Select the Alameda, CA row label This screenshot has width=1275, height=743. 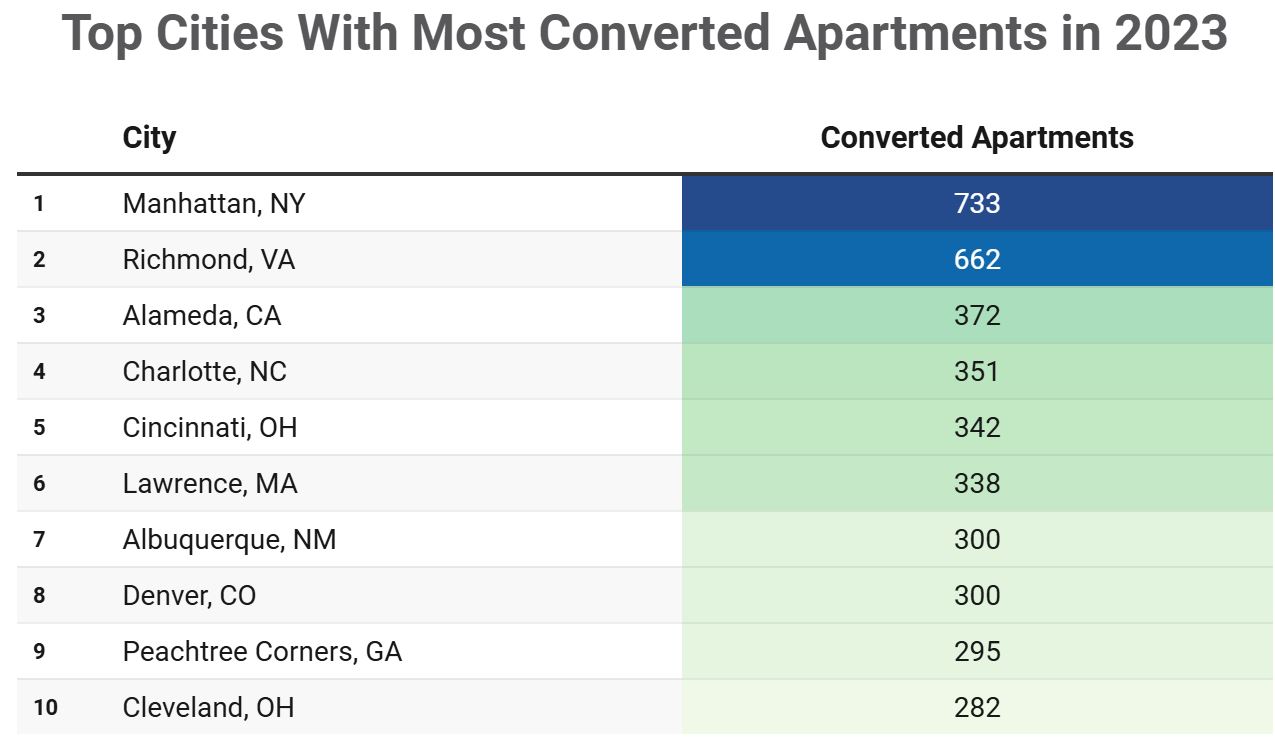pos(201,316)
